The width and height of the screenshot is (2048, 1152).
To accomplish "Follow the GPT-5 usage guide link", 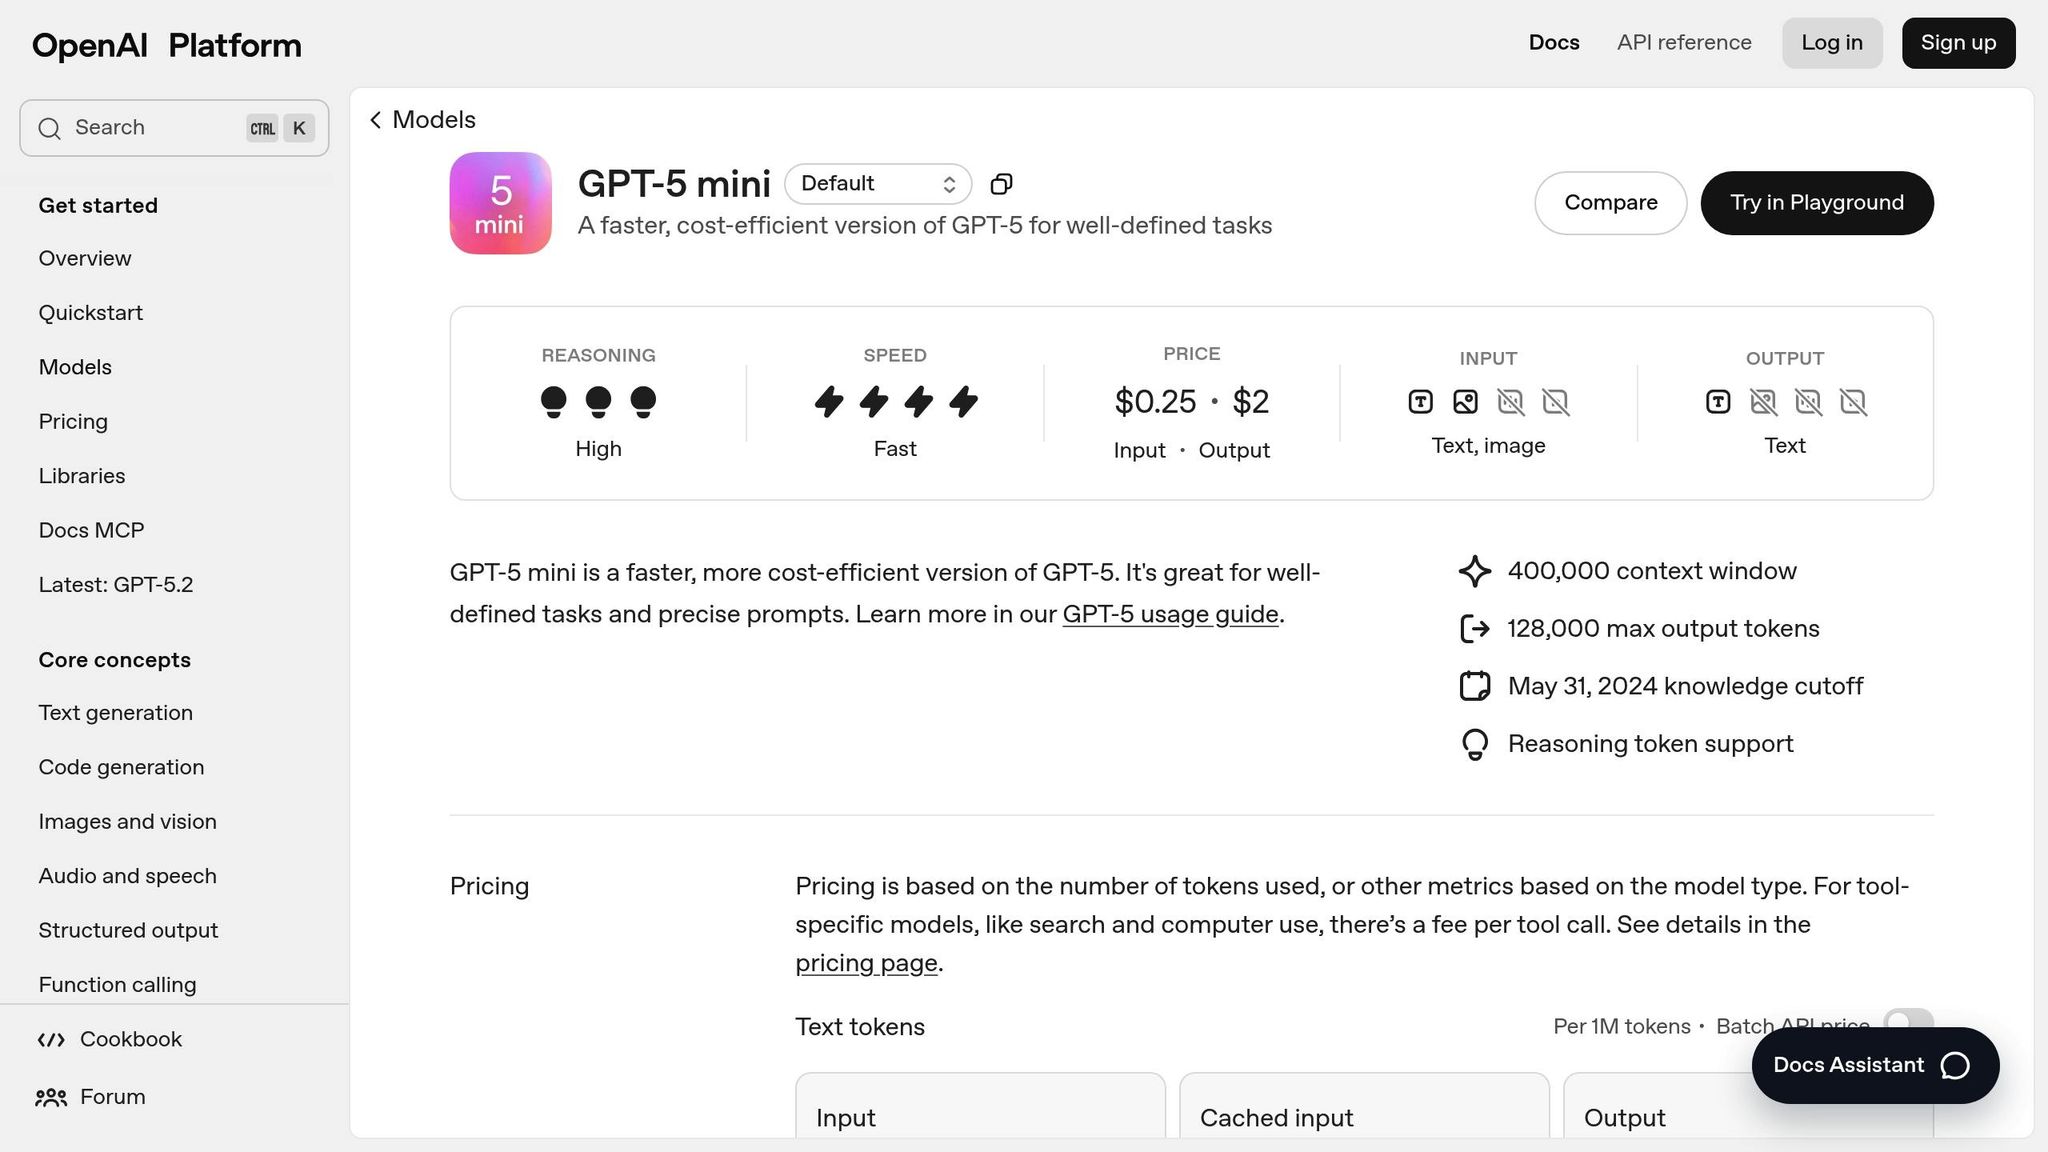I will pyautogui.click(x=1170, y=614).
